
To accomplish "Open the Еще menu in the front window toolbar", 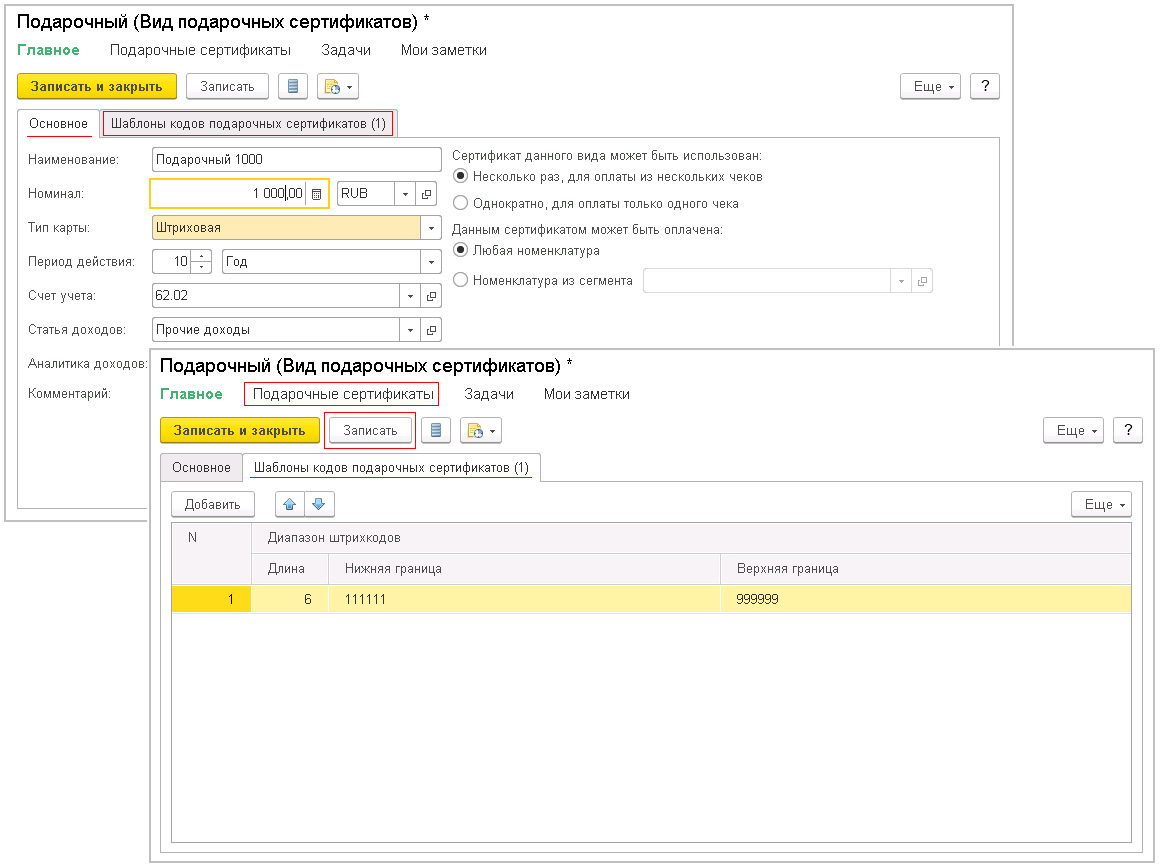I will (1073, 431).
